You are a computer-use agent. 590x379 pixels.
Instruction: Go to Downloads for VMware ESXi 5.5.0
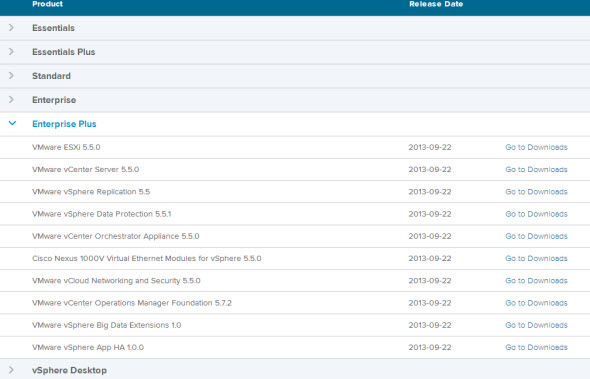(536, 147)
